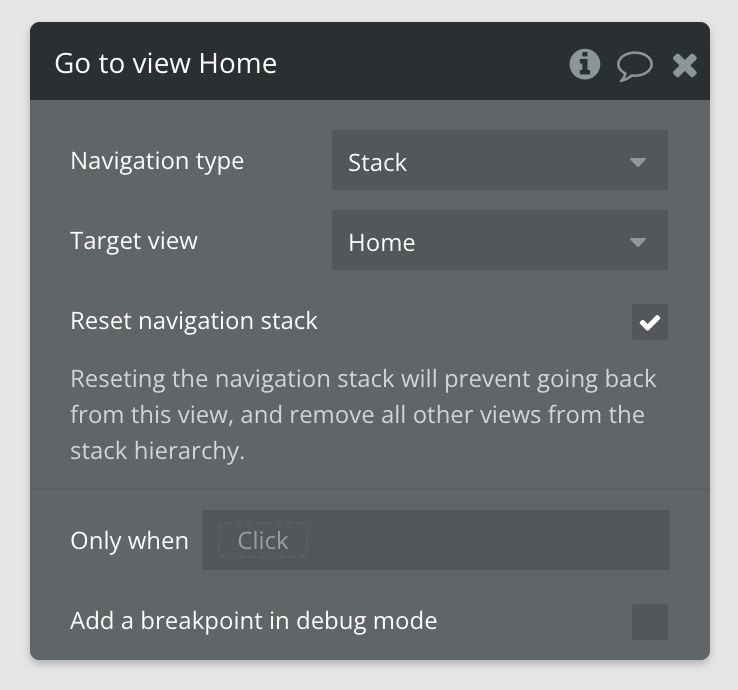738x690 pixels.
Task: Click the divider above the Only when row
Action: tap(370, 489)
